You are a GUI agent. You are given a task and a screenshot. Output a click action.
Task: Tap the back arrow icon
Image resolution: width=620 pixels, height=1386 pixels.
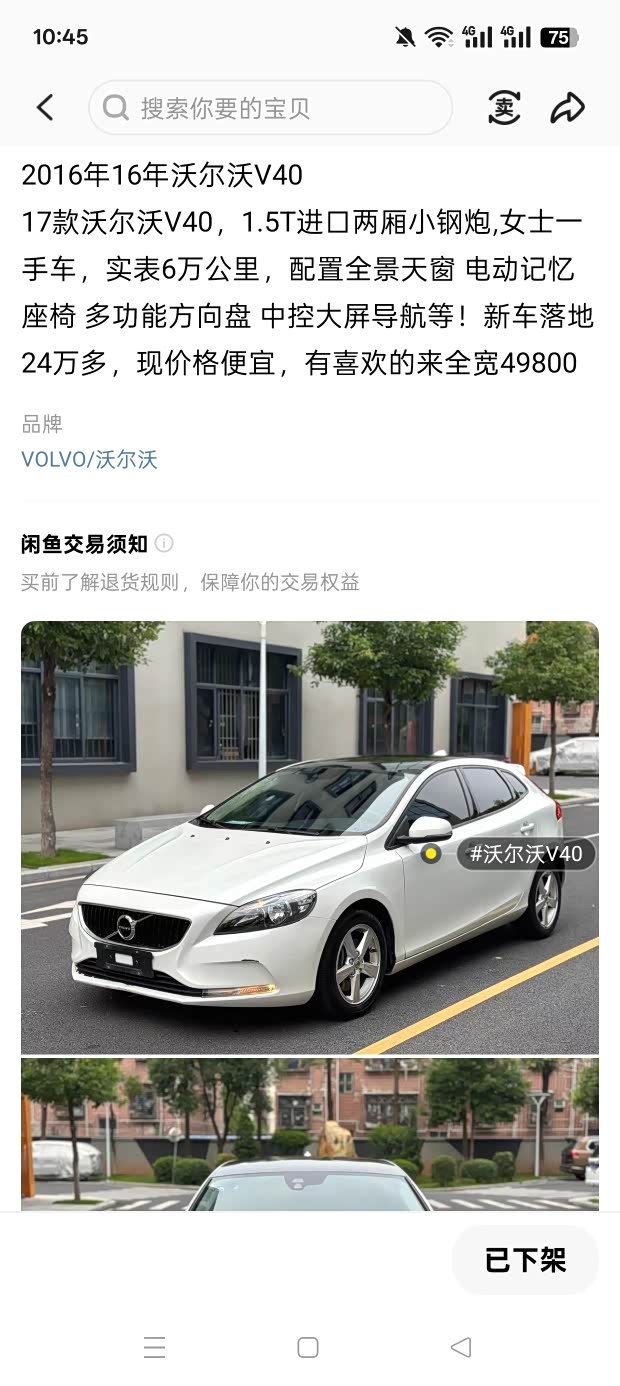point(45,108)
